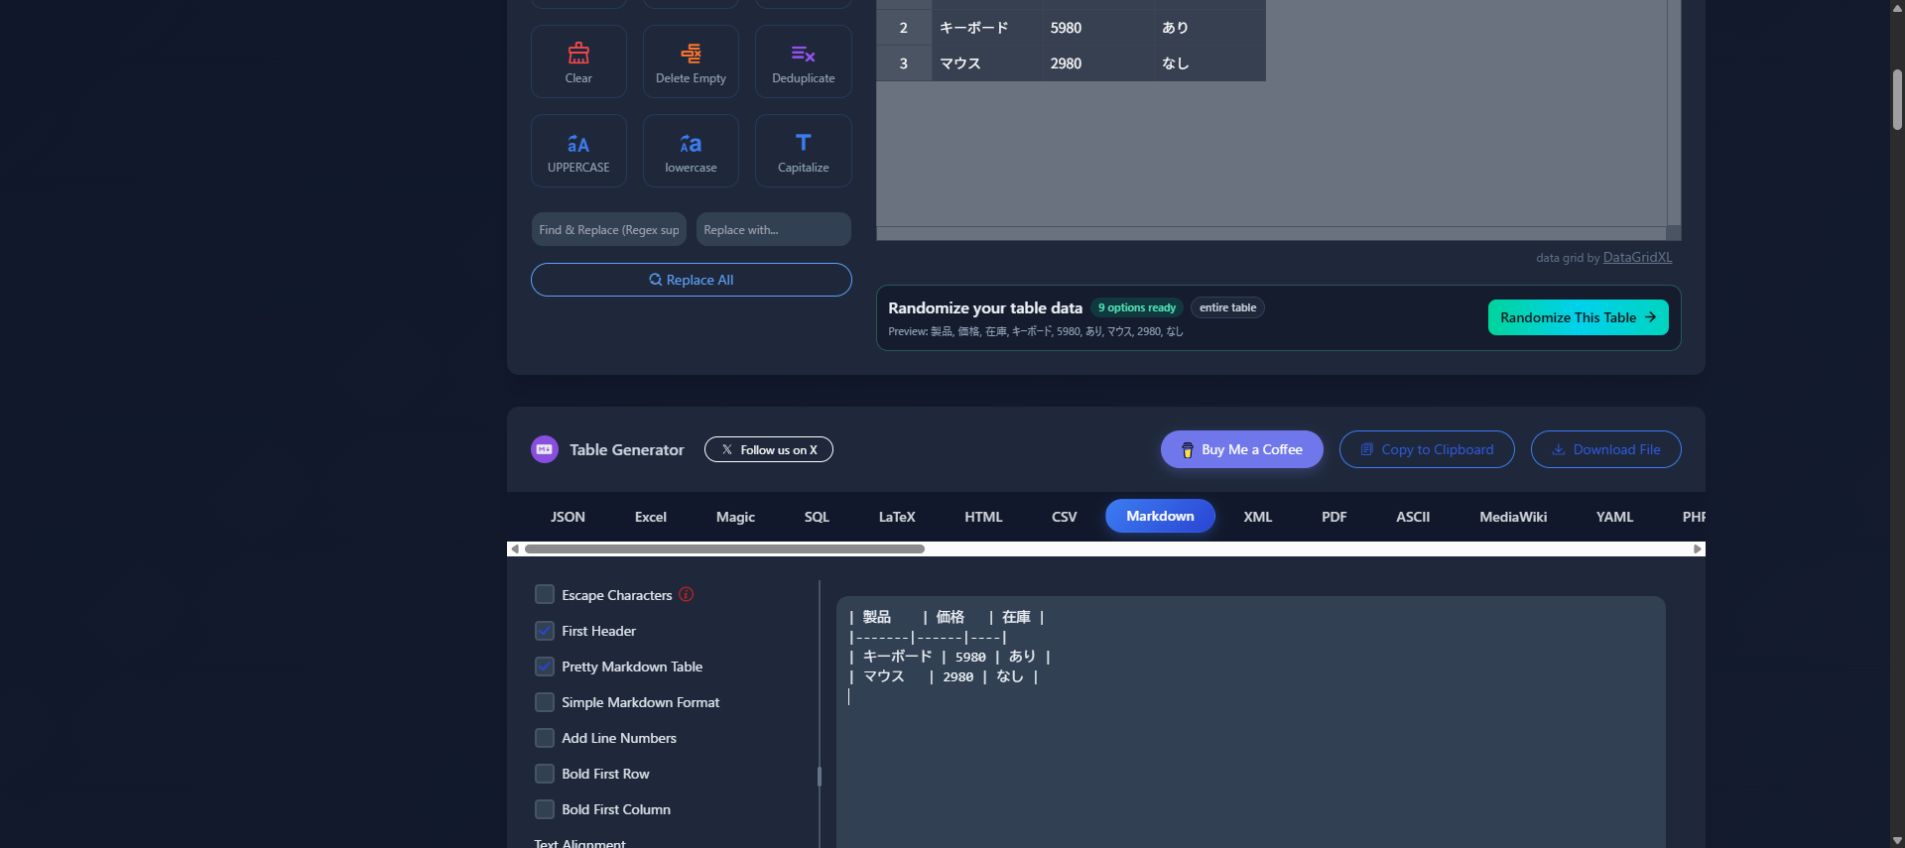
Task: Click the Download File button
Action: 1606,449
